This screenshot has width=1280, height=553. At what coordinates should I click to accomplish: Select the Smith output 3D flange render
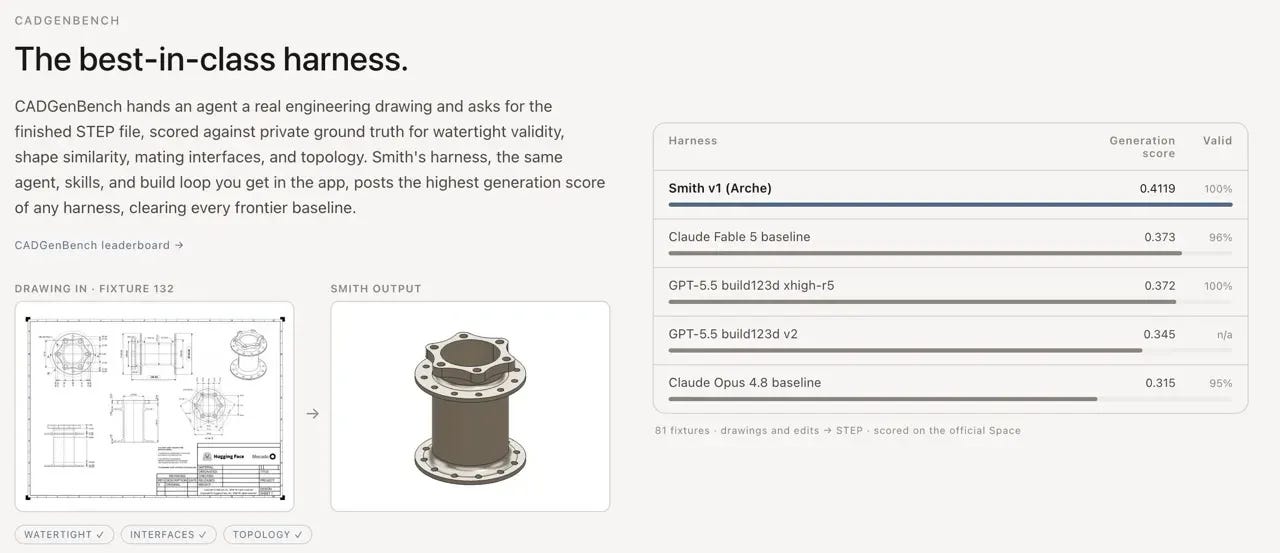click(x=470, y=406)
